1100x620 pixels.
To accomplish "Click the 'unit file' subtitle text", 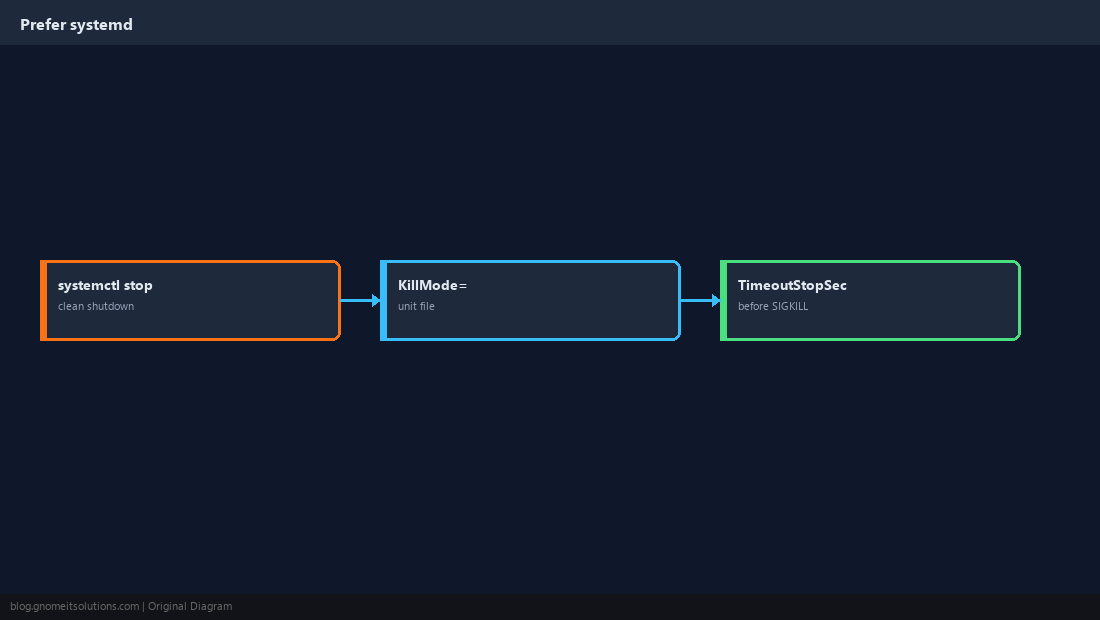I will 416,306.
